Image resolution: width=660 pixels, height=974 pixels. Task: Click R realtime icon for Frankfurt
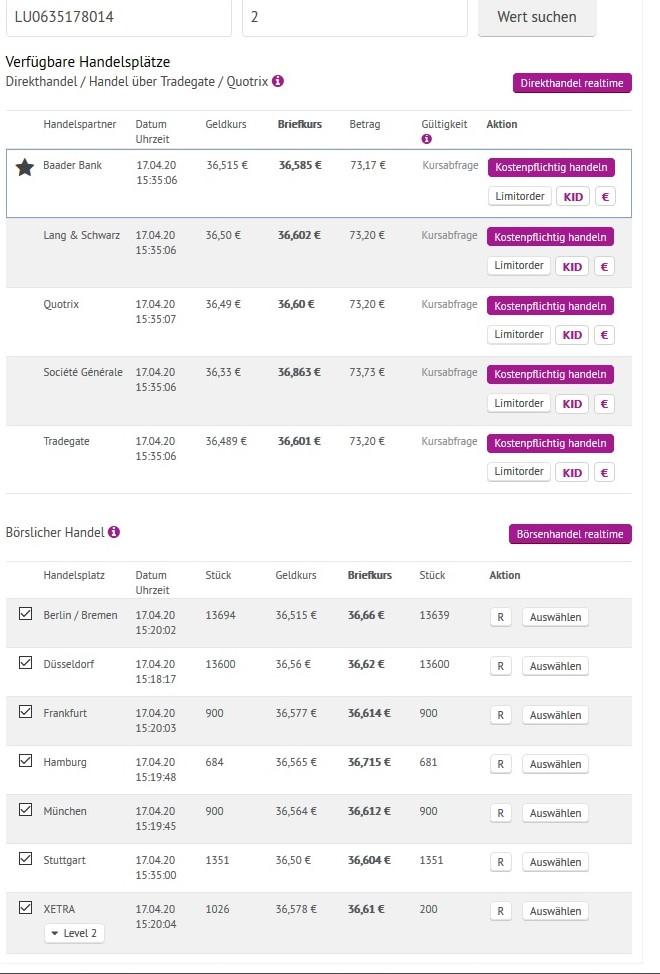point(501,714)
